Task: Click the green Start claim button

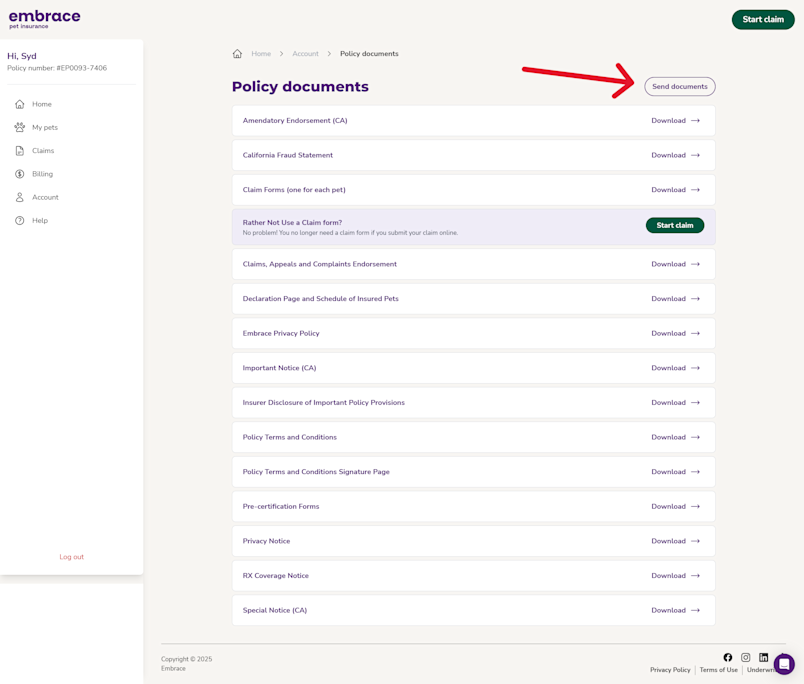Action: [763, 19]
